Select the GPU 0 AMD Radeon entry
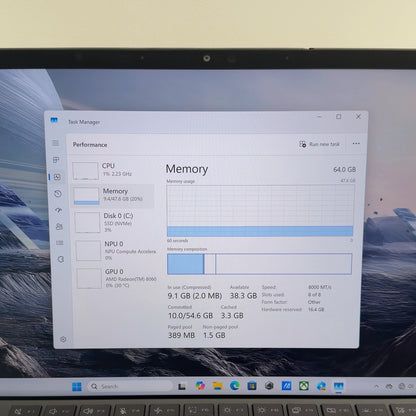The width and height of the screenshot is (416, 416). tap(116, 278)
